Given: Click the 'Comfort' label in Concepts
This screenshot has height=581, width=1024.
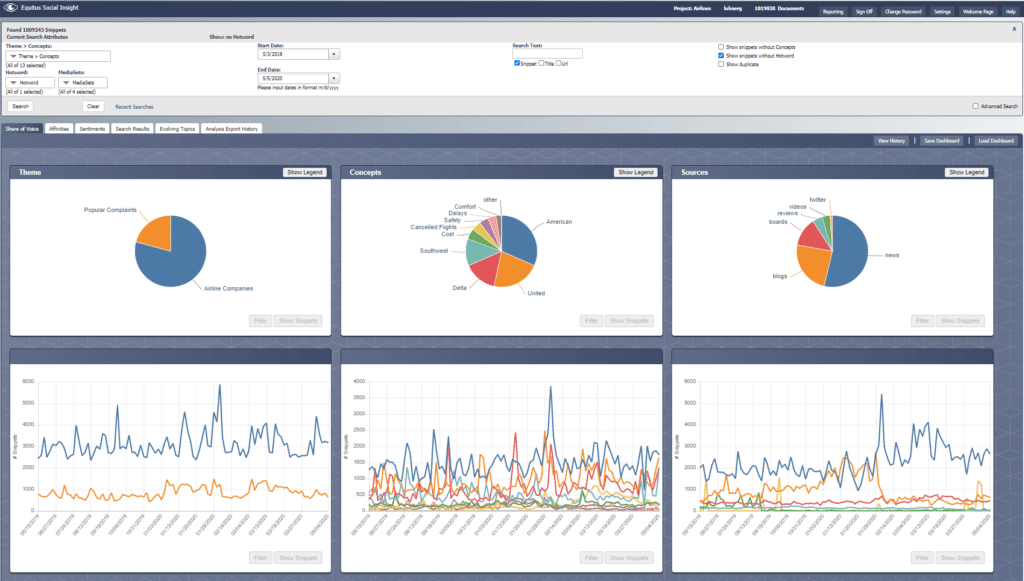Looking at the screenshot, I should (465, 207).
